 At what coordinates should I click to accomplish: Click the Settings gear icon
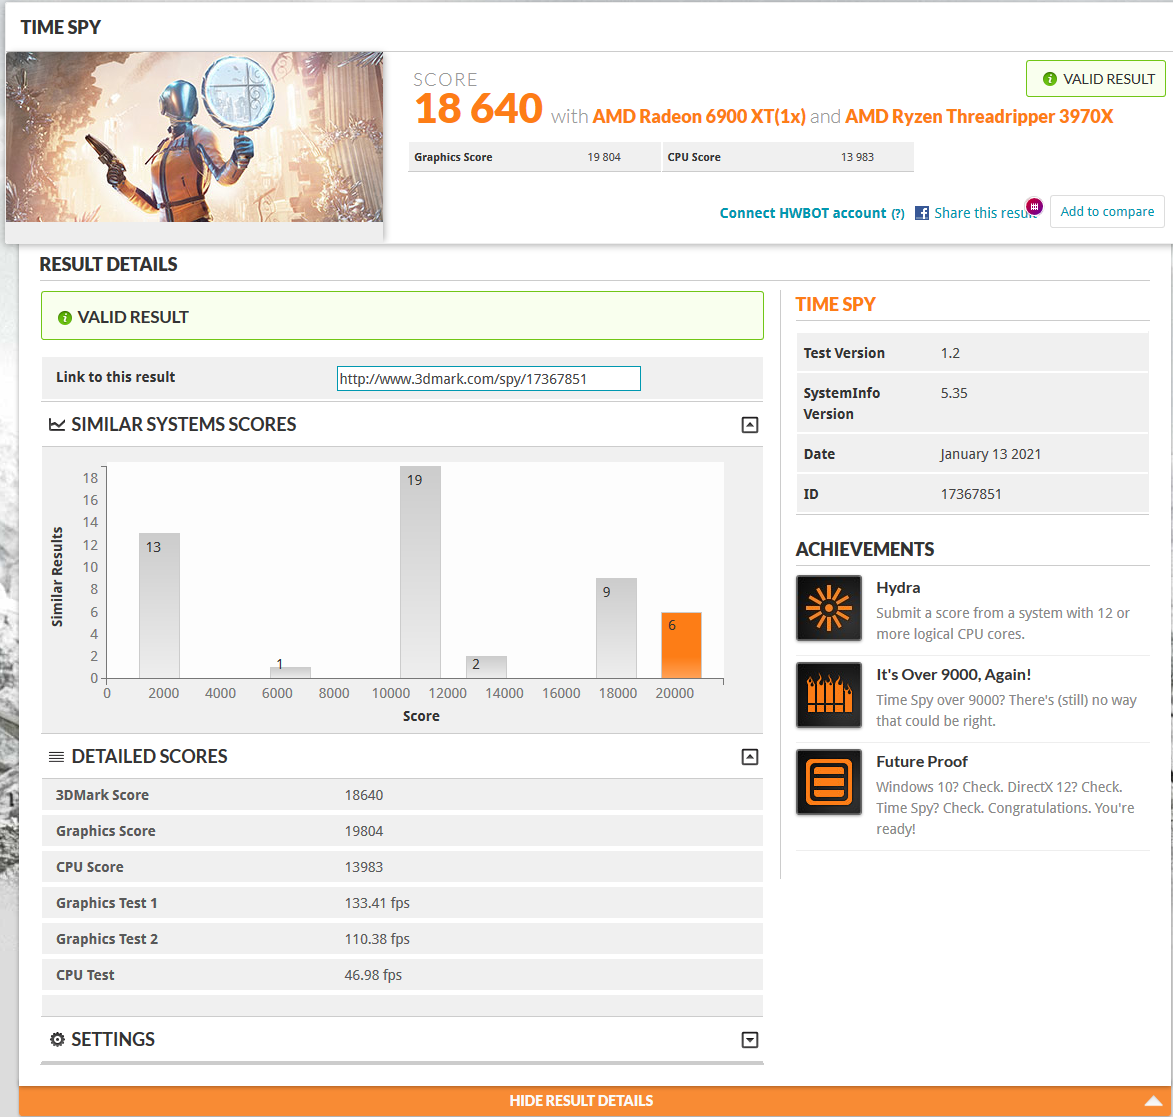coord(57,1039)
